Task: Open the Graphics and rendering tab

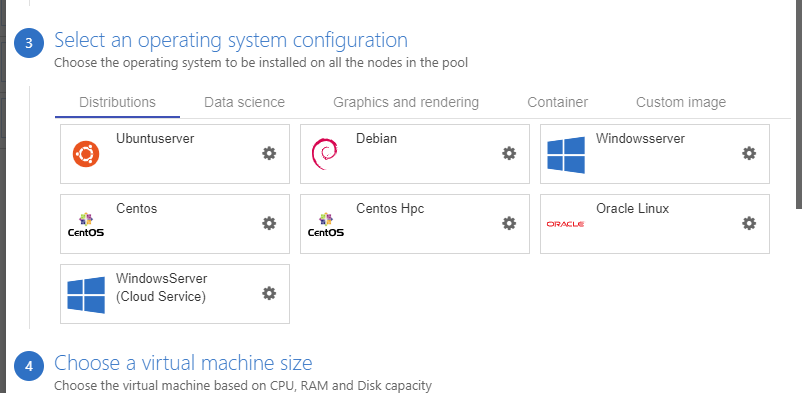Action: pos(406,102)
